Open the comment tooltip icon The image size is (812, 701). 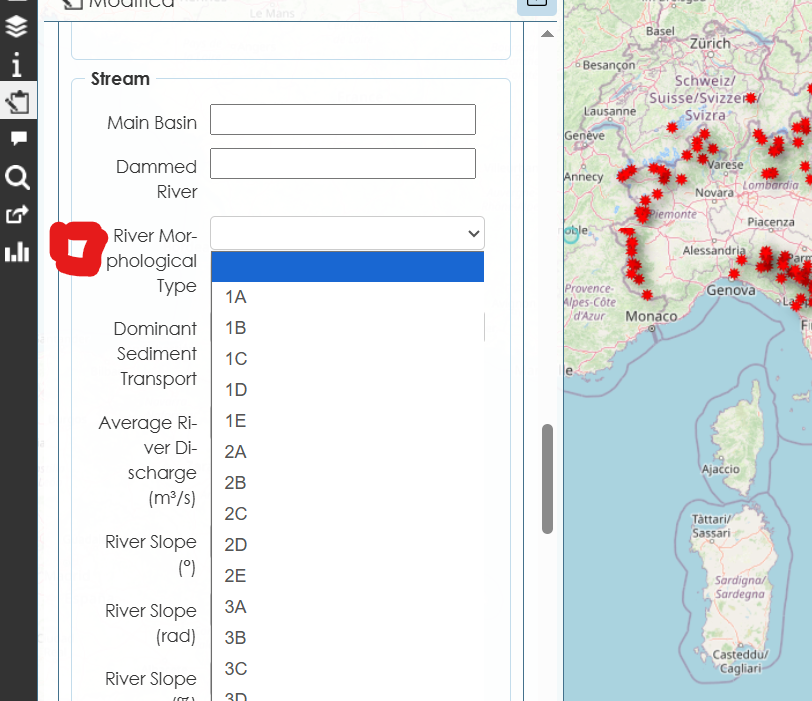click(17, 139)
